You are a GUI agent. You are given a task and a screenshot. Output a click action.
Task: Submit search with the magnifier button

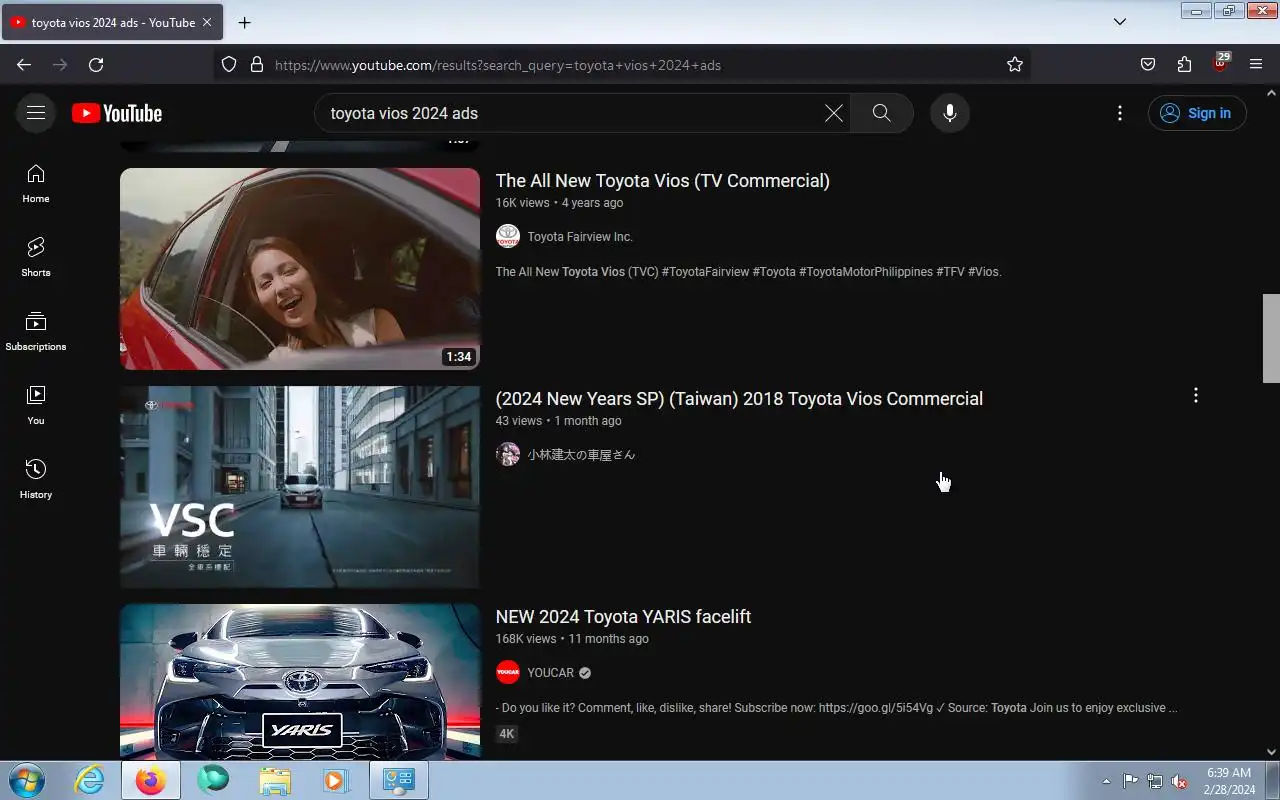pos(881,113)
